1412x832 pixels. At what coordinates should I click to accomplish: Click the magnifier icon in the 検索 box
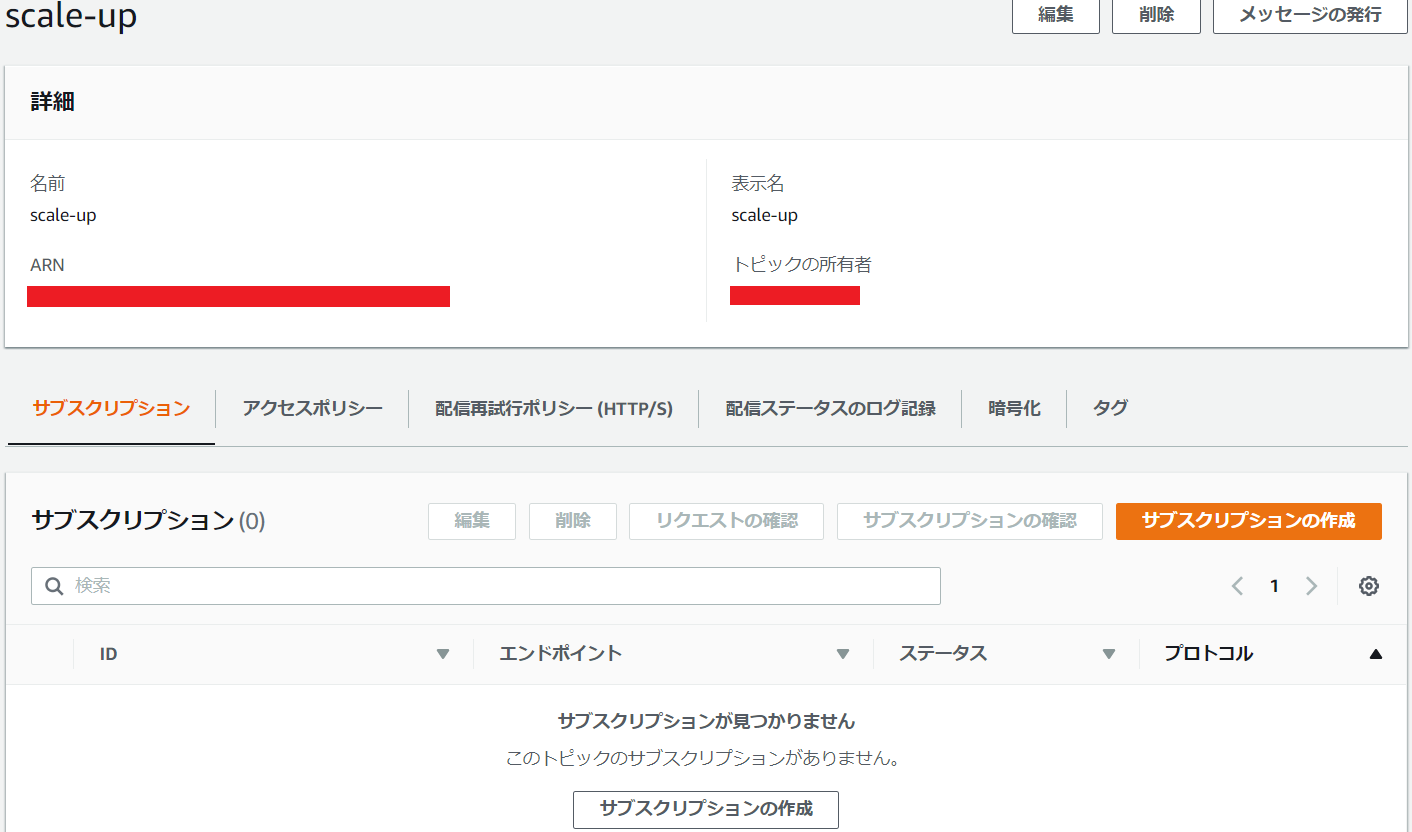click(x=55, y=586)
